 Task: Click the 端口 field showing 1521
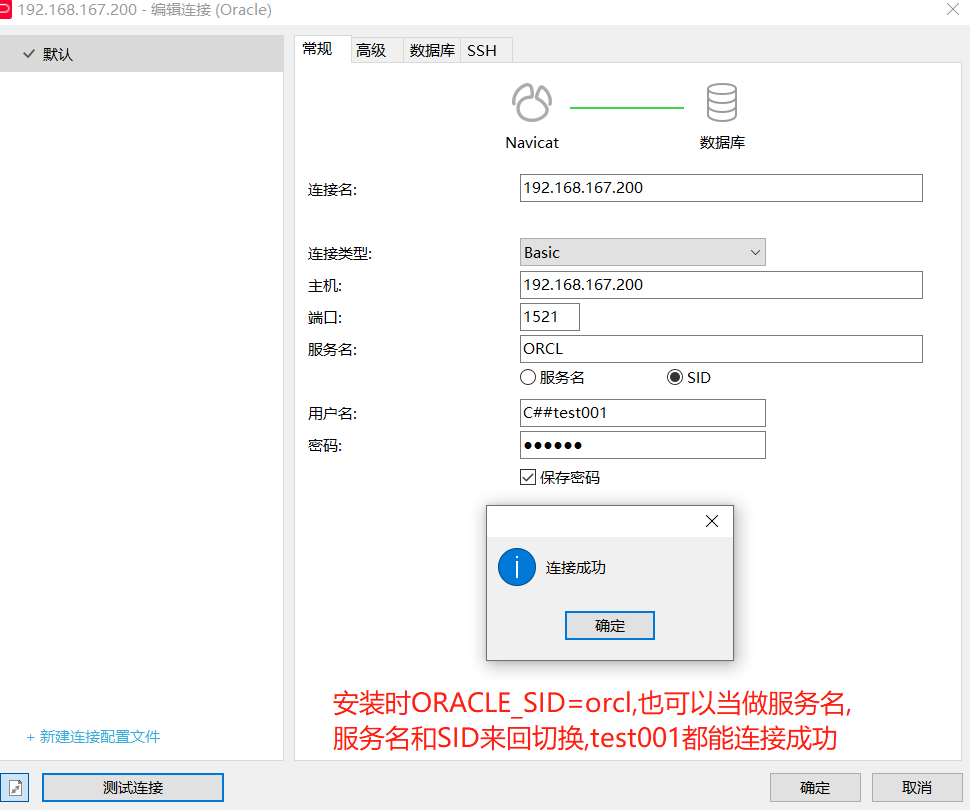[x=550, y=317]
